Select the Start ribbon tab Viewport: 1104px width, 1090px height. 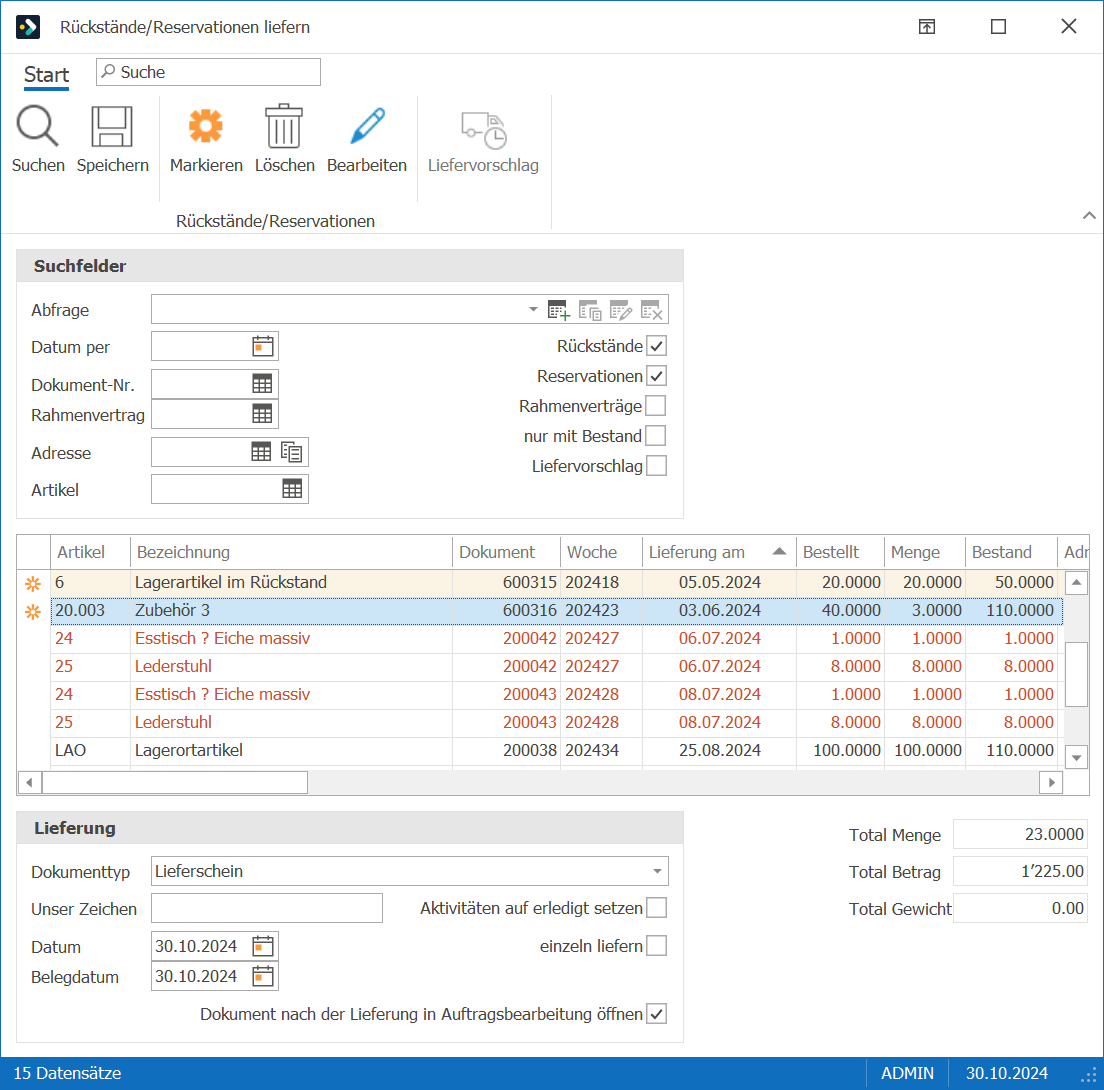click(46, 75)
